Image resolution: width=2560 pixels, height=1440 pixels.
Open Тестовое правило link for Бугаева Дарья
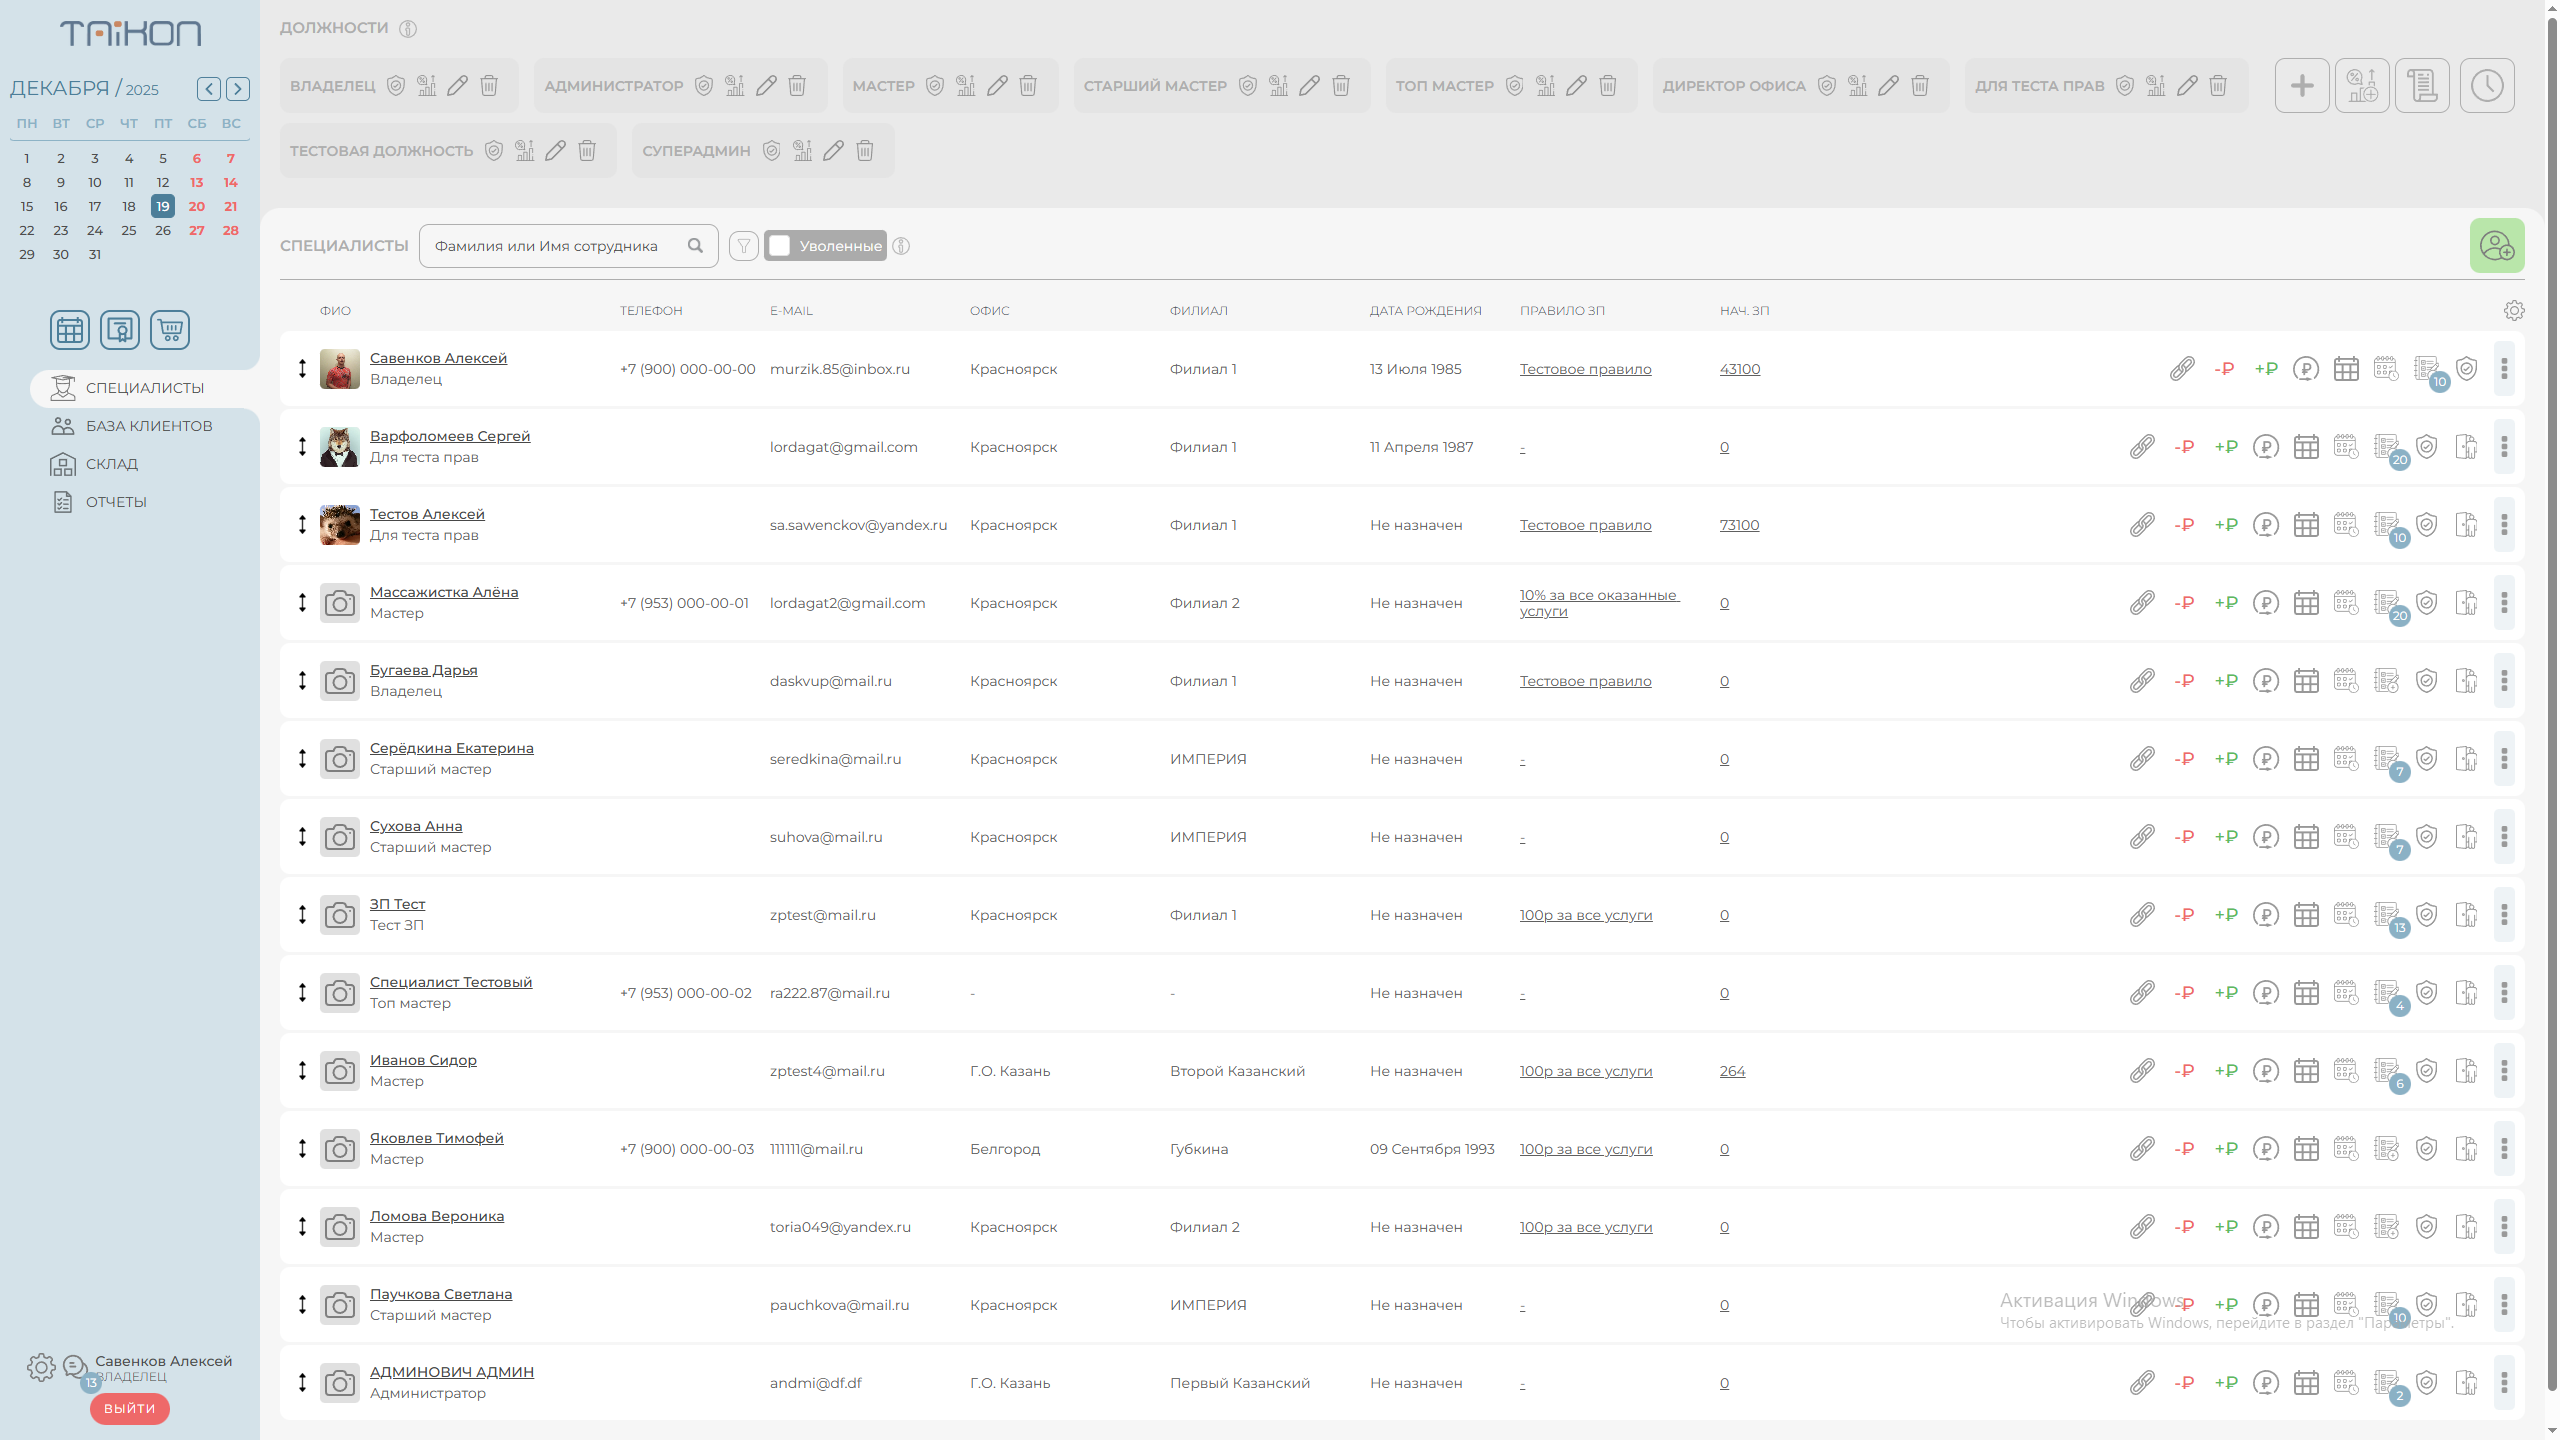(1585, 681)
